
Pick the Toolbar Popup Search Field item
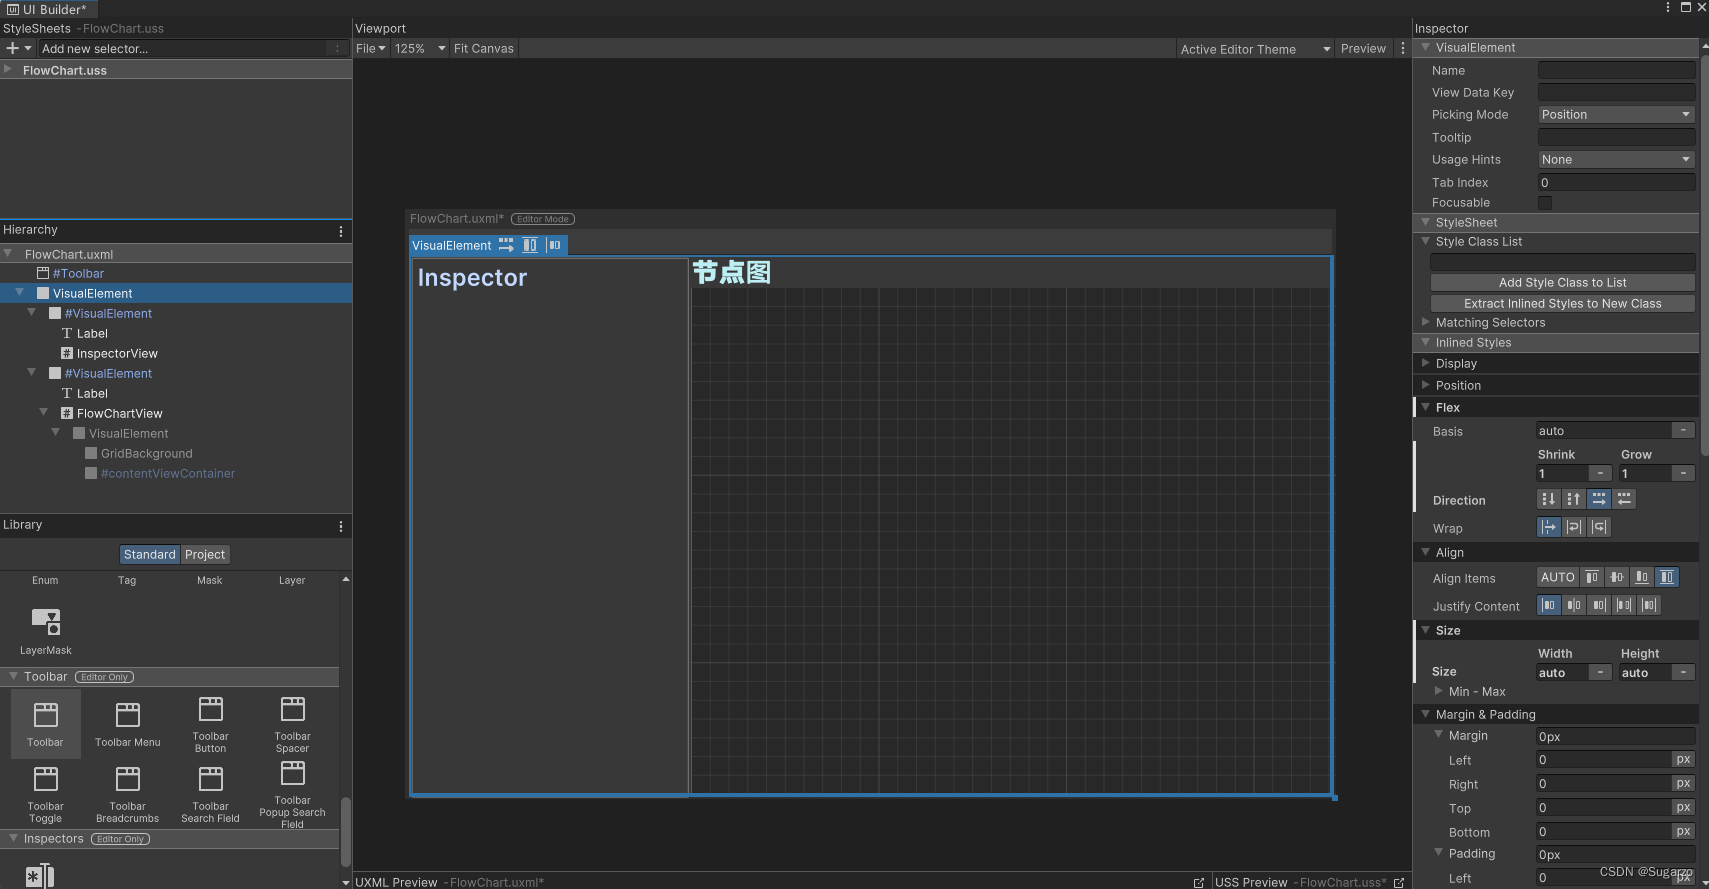[292, 793]
